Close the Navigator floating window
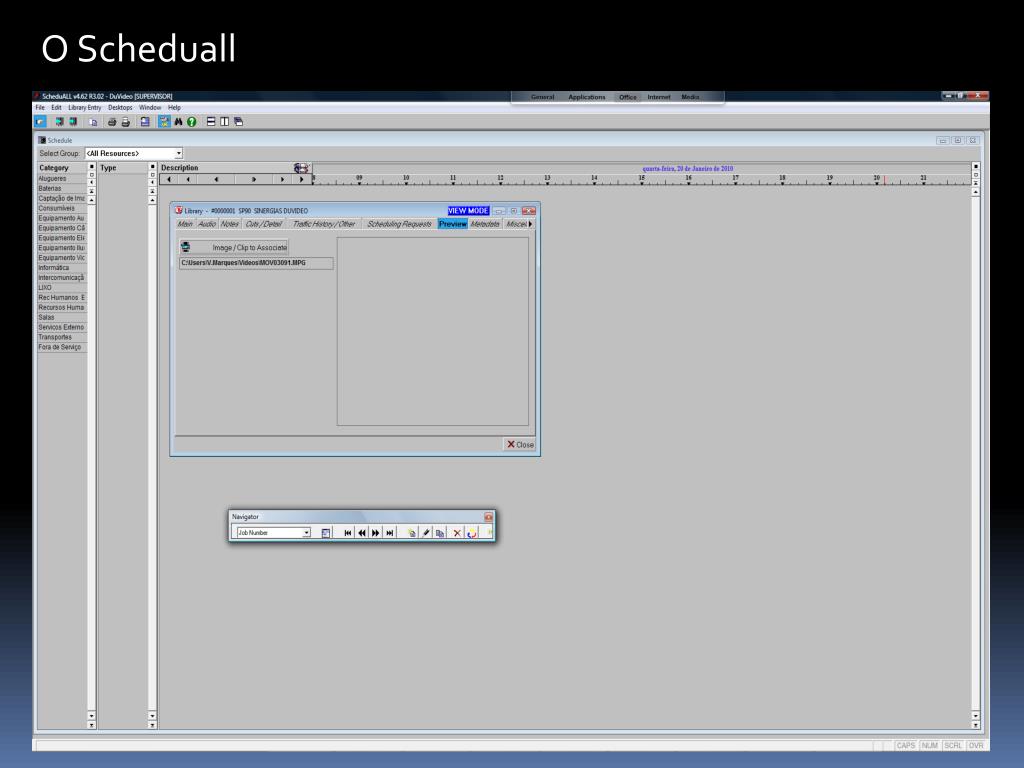The image size is (1024, 768). pos(488,517)
